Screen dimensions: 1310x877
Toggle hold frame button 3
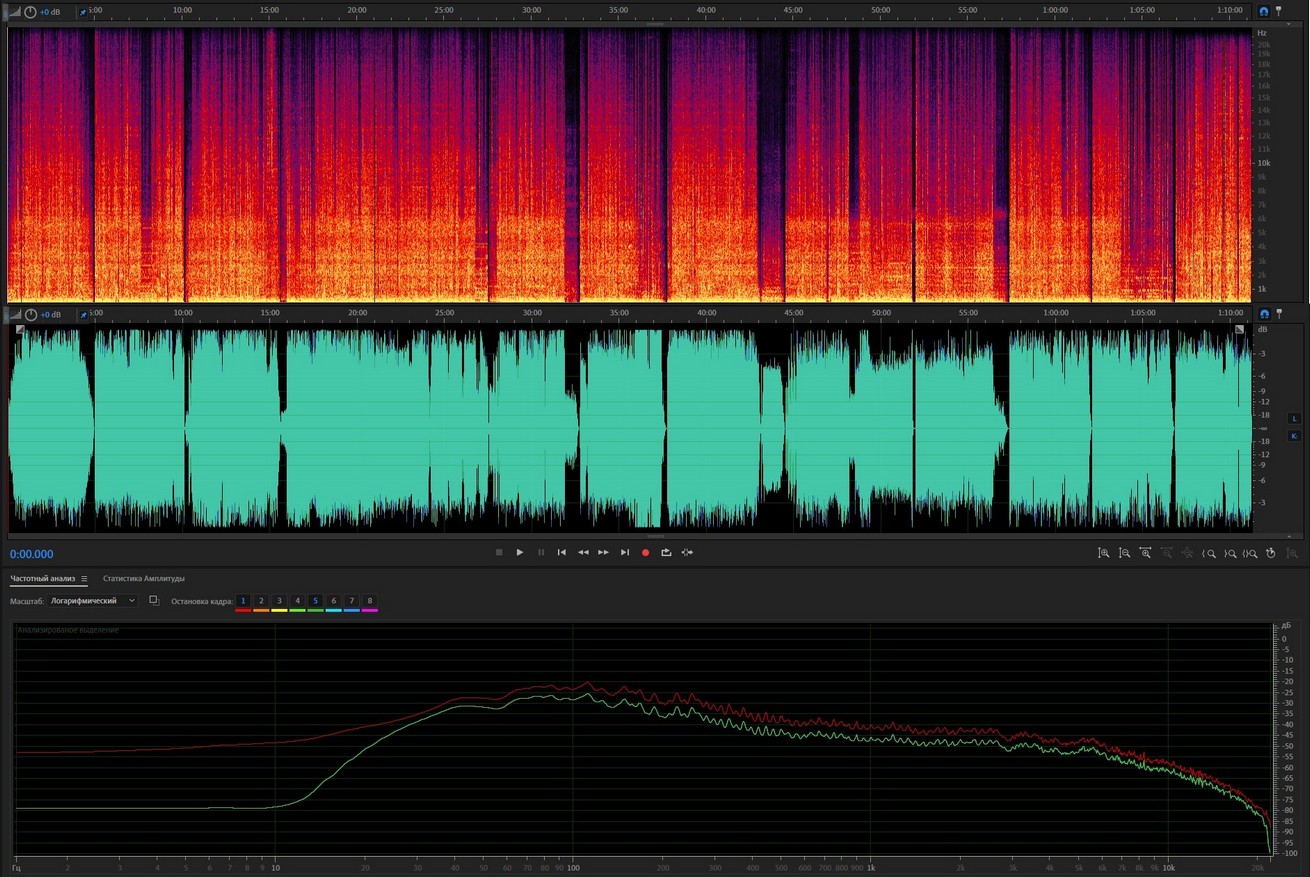[x=279, y=601]
